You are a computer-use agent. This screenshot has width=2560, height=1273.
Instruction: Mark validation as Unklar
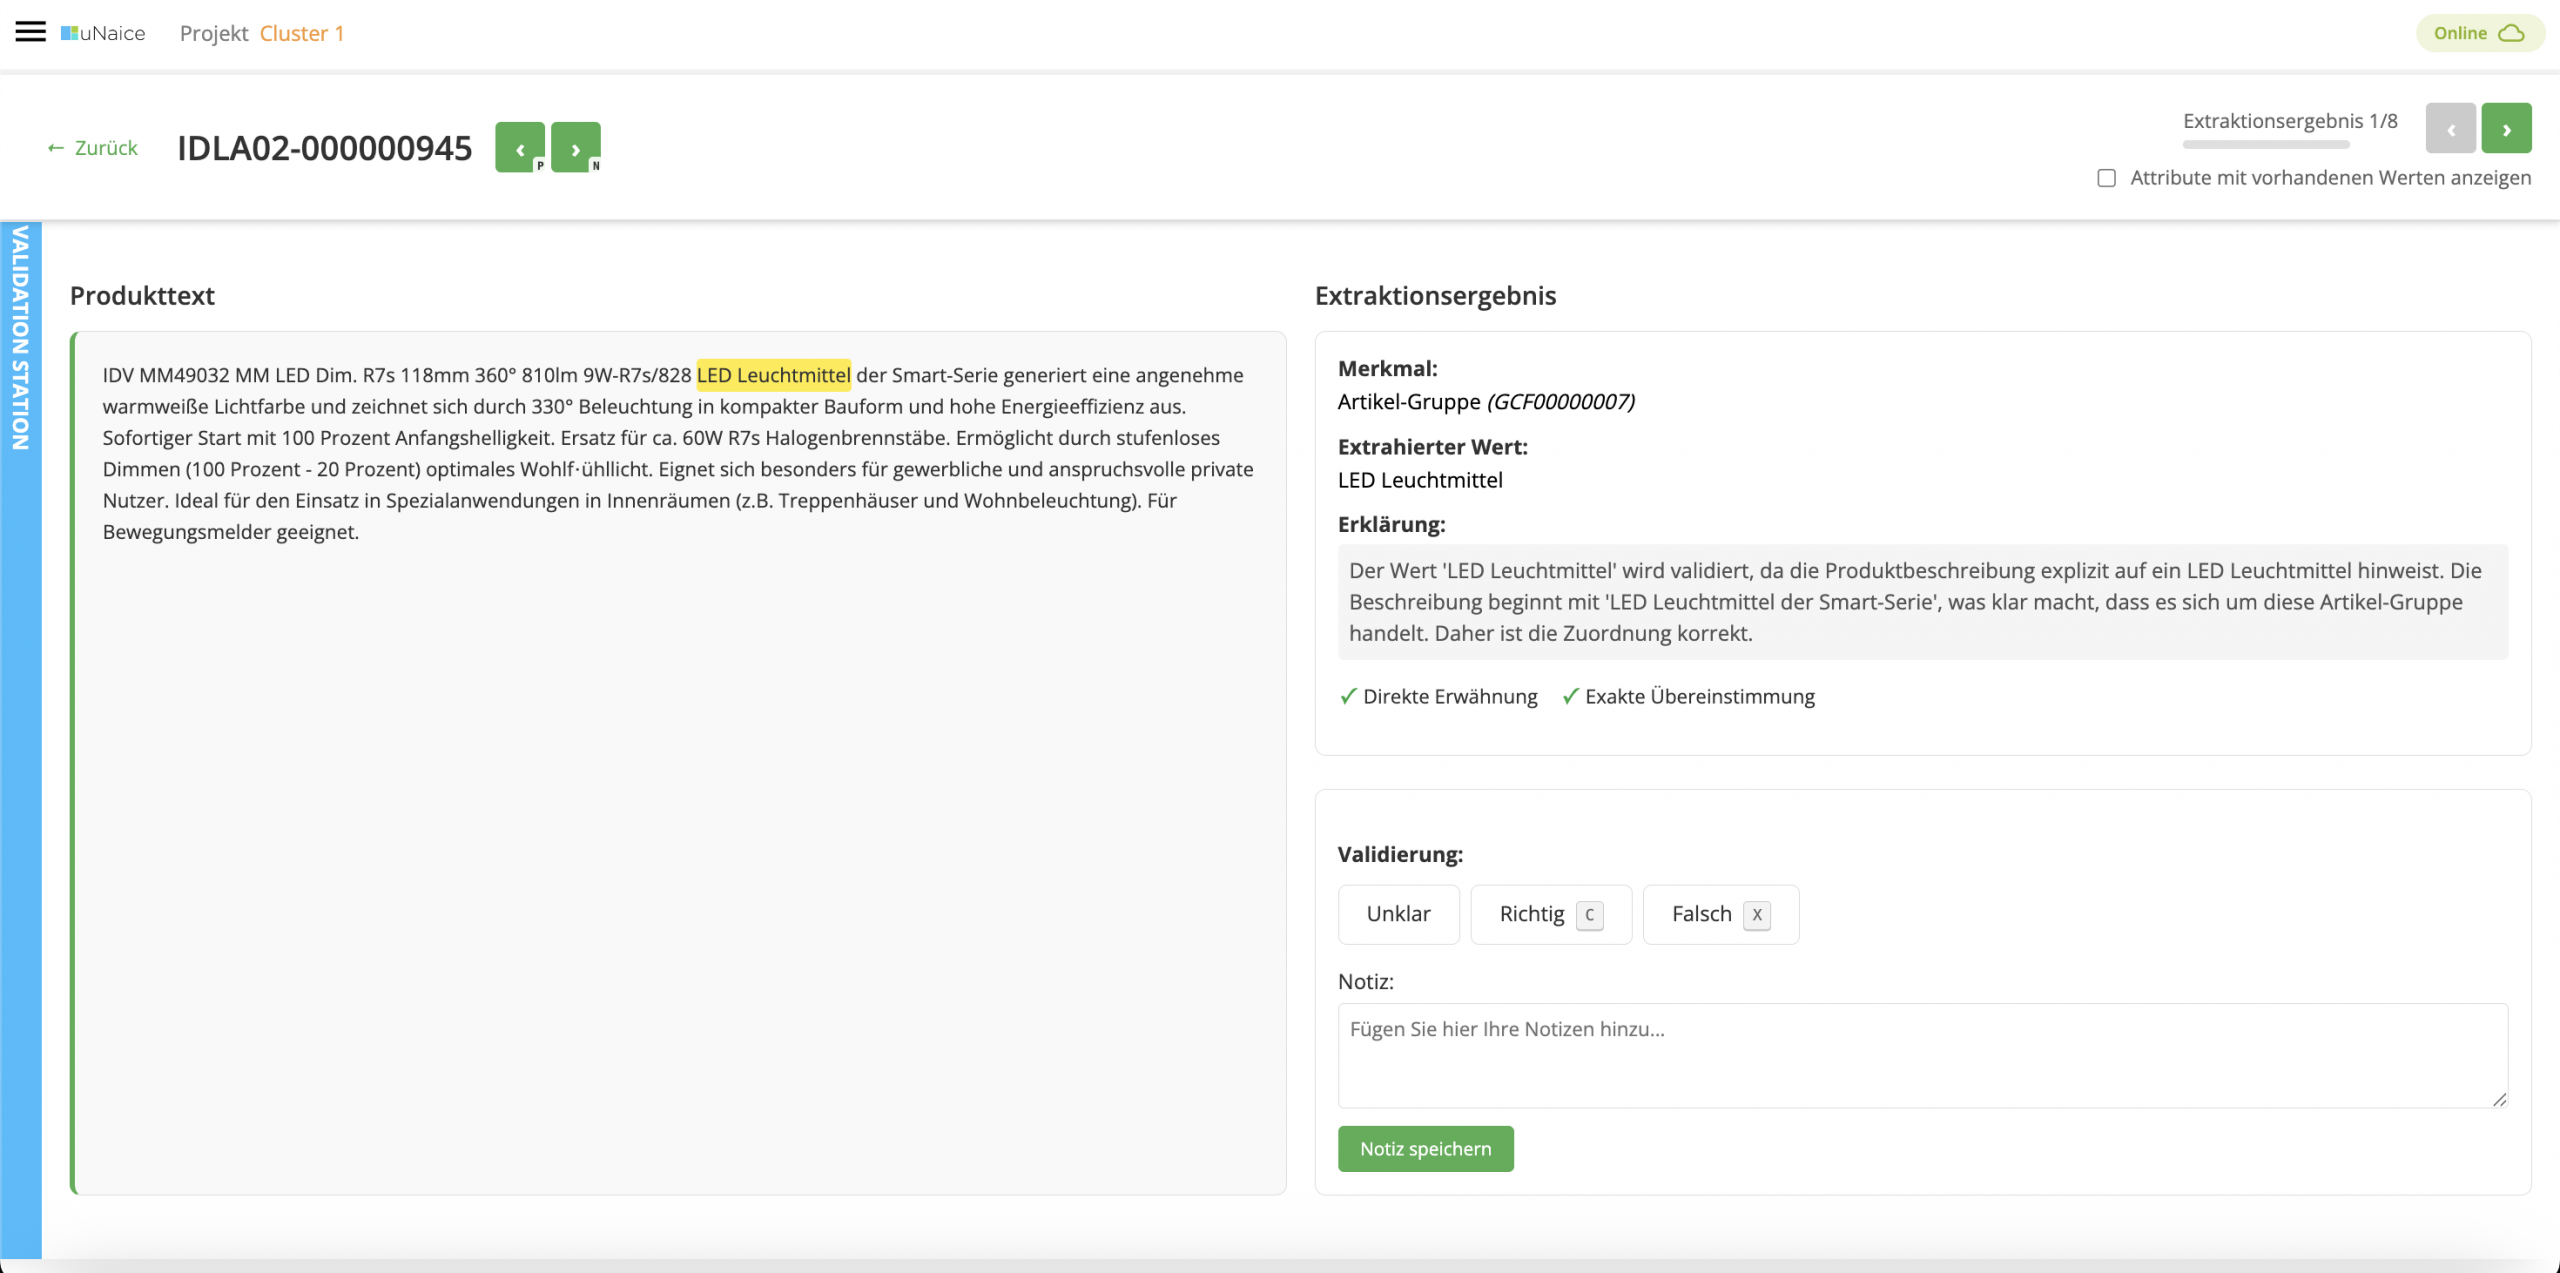(1398, 914)
